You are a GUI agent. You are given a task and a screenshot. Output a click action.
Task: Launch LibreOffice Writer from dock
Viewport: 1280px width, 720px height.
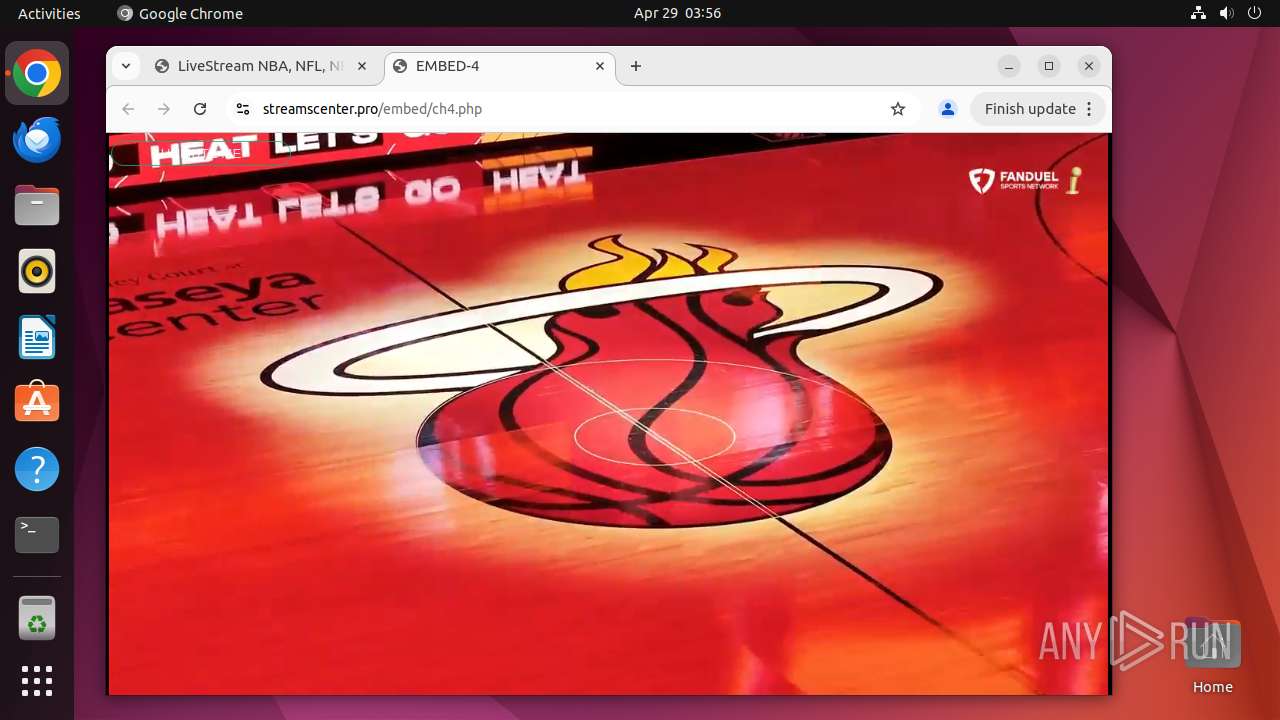tap(37, 338)
